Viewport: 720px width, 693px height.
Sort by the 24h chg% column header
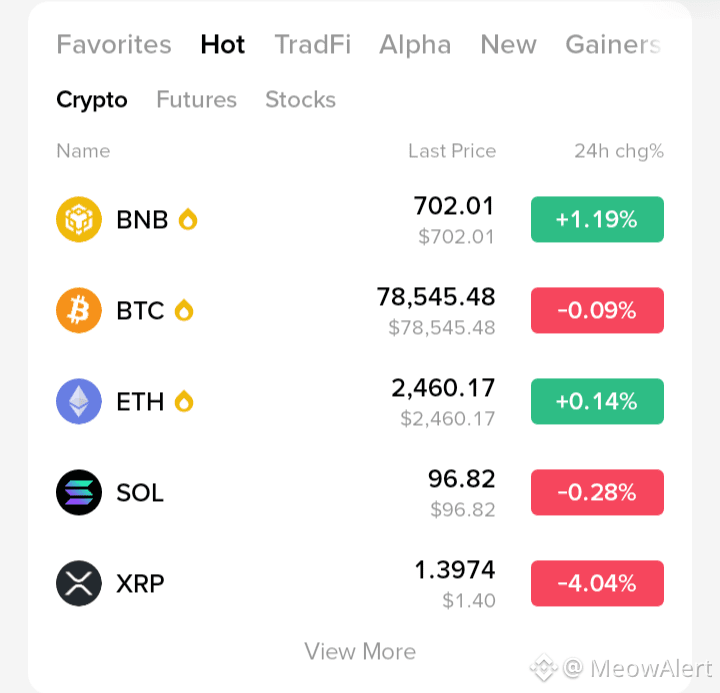pos(619,151)
